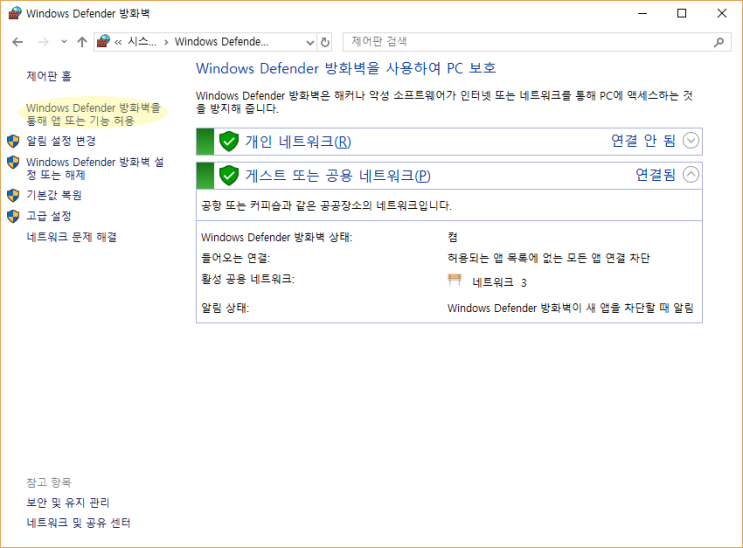
Task: Click 게스트 또는 공용 네트워크(P) heading
Action: pos(338,175)
